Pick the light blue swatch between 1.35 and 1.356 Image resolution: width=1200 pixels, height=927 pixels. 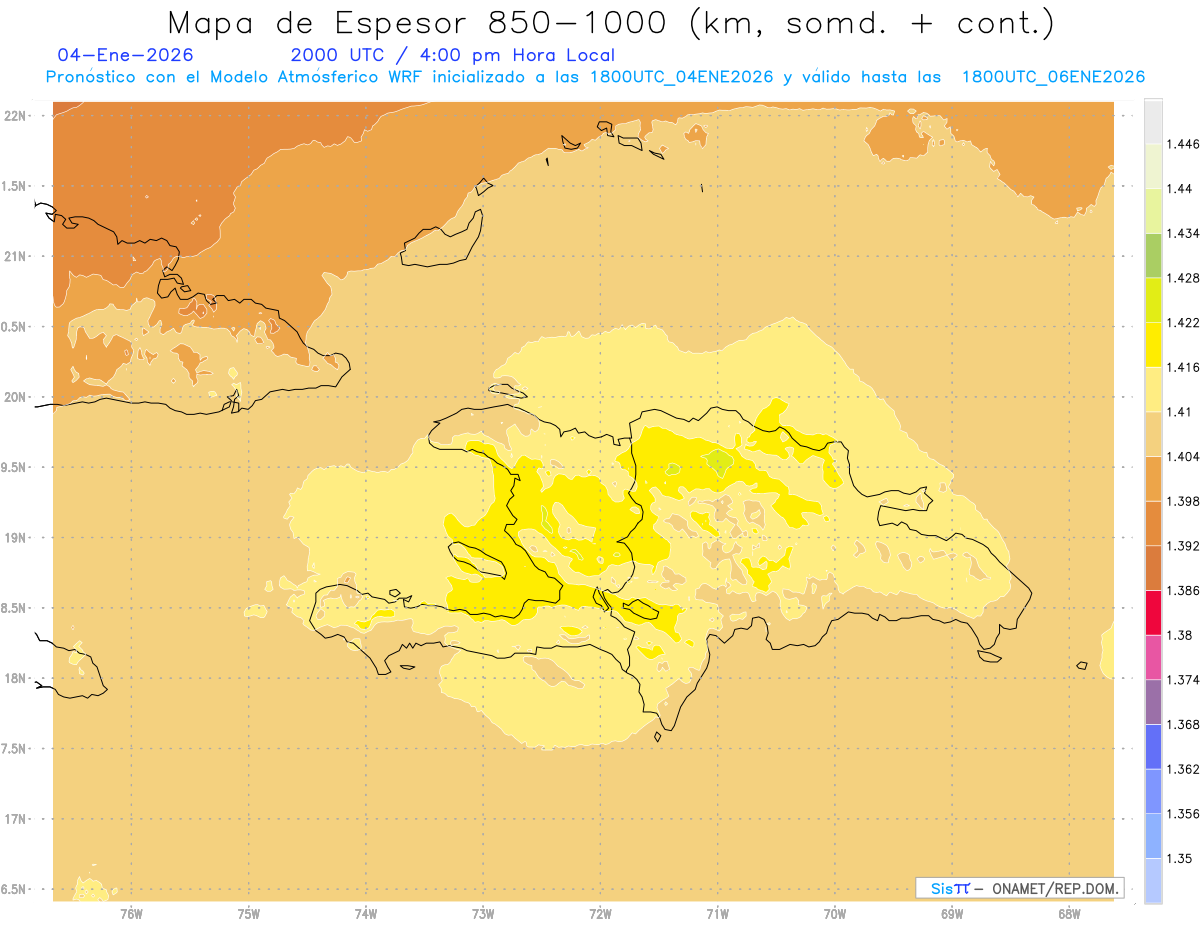(1153, 835)
